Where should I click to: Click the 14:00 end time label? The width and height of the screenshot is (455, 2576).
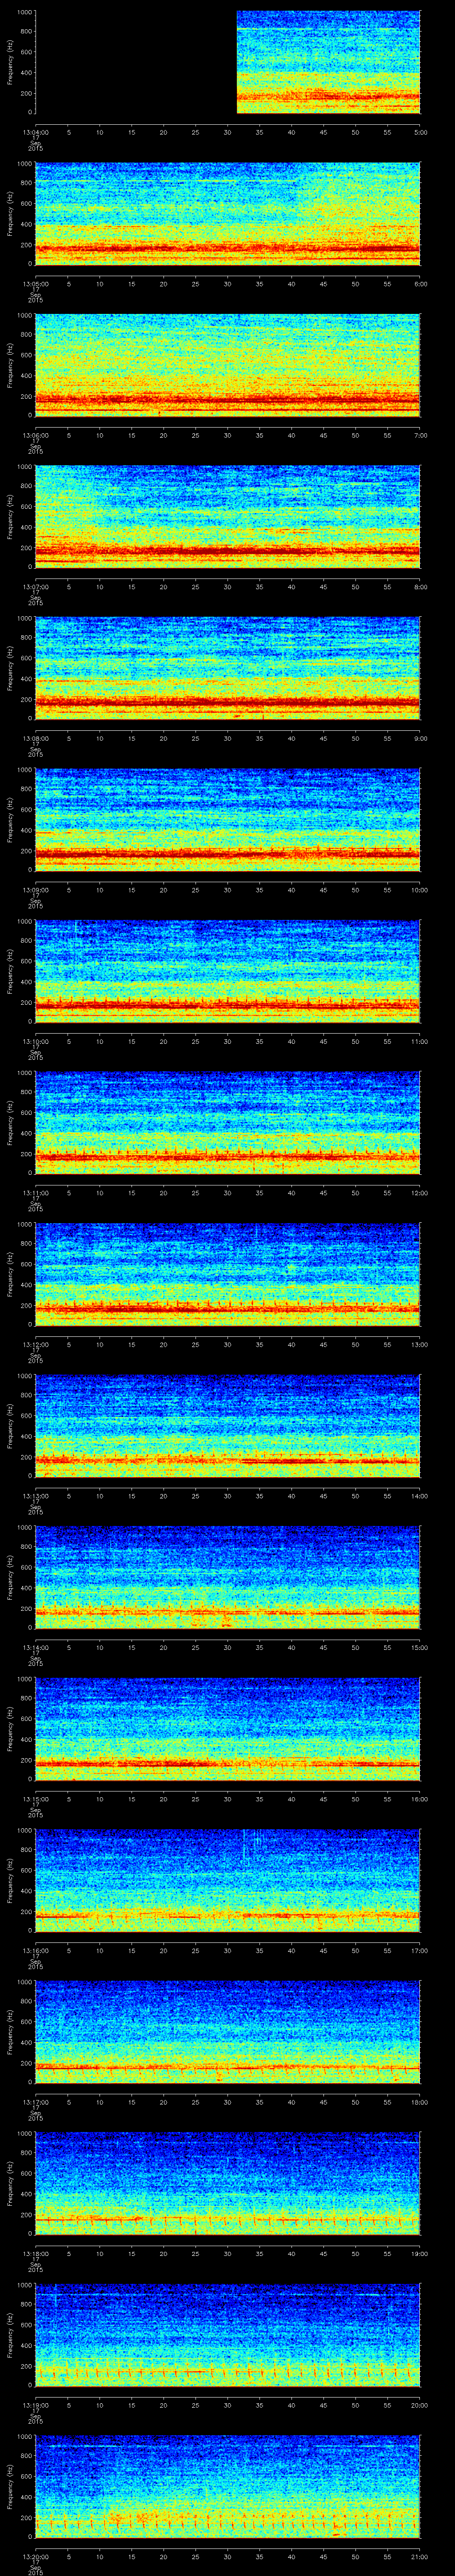click(420, 1496)
